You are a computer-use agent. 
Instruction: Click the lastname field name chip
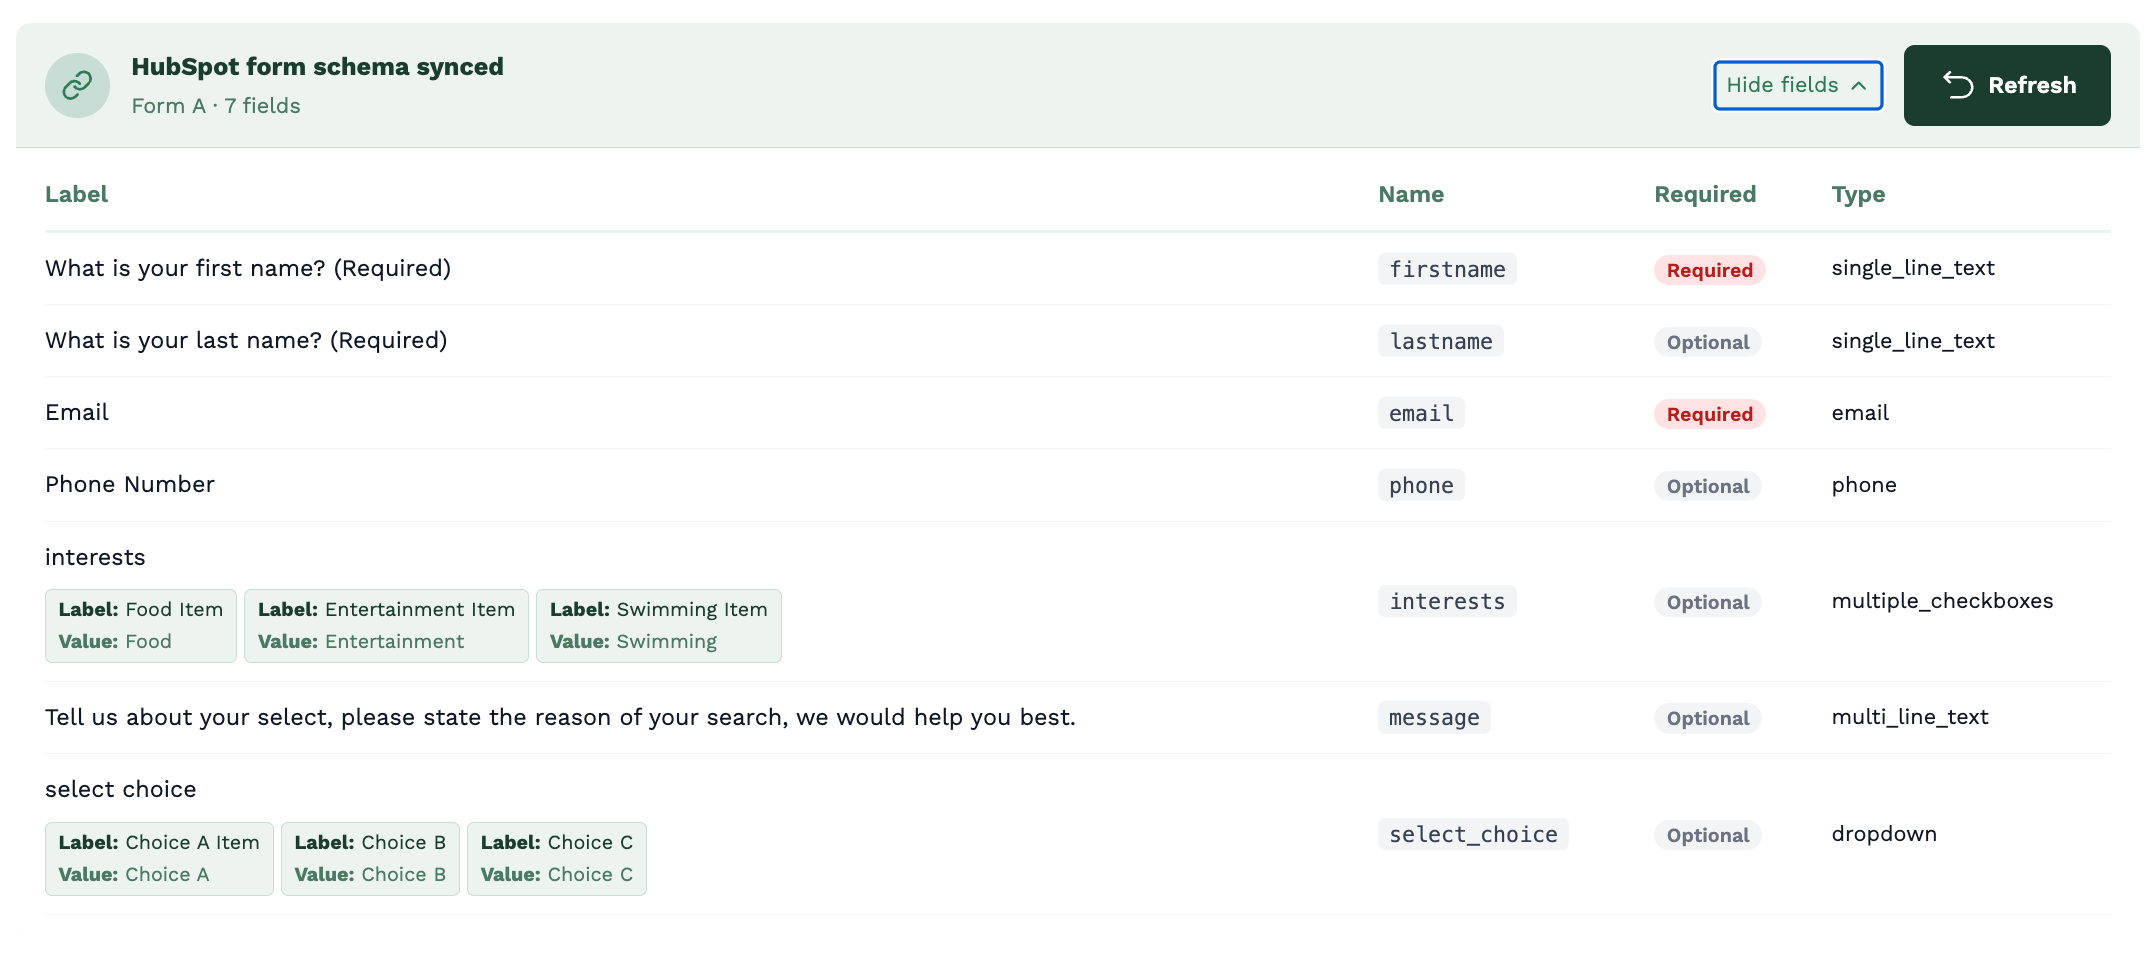coord(1440,341)
